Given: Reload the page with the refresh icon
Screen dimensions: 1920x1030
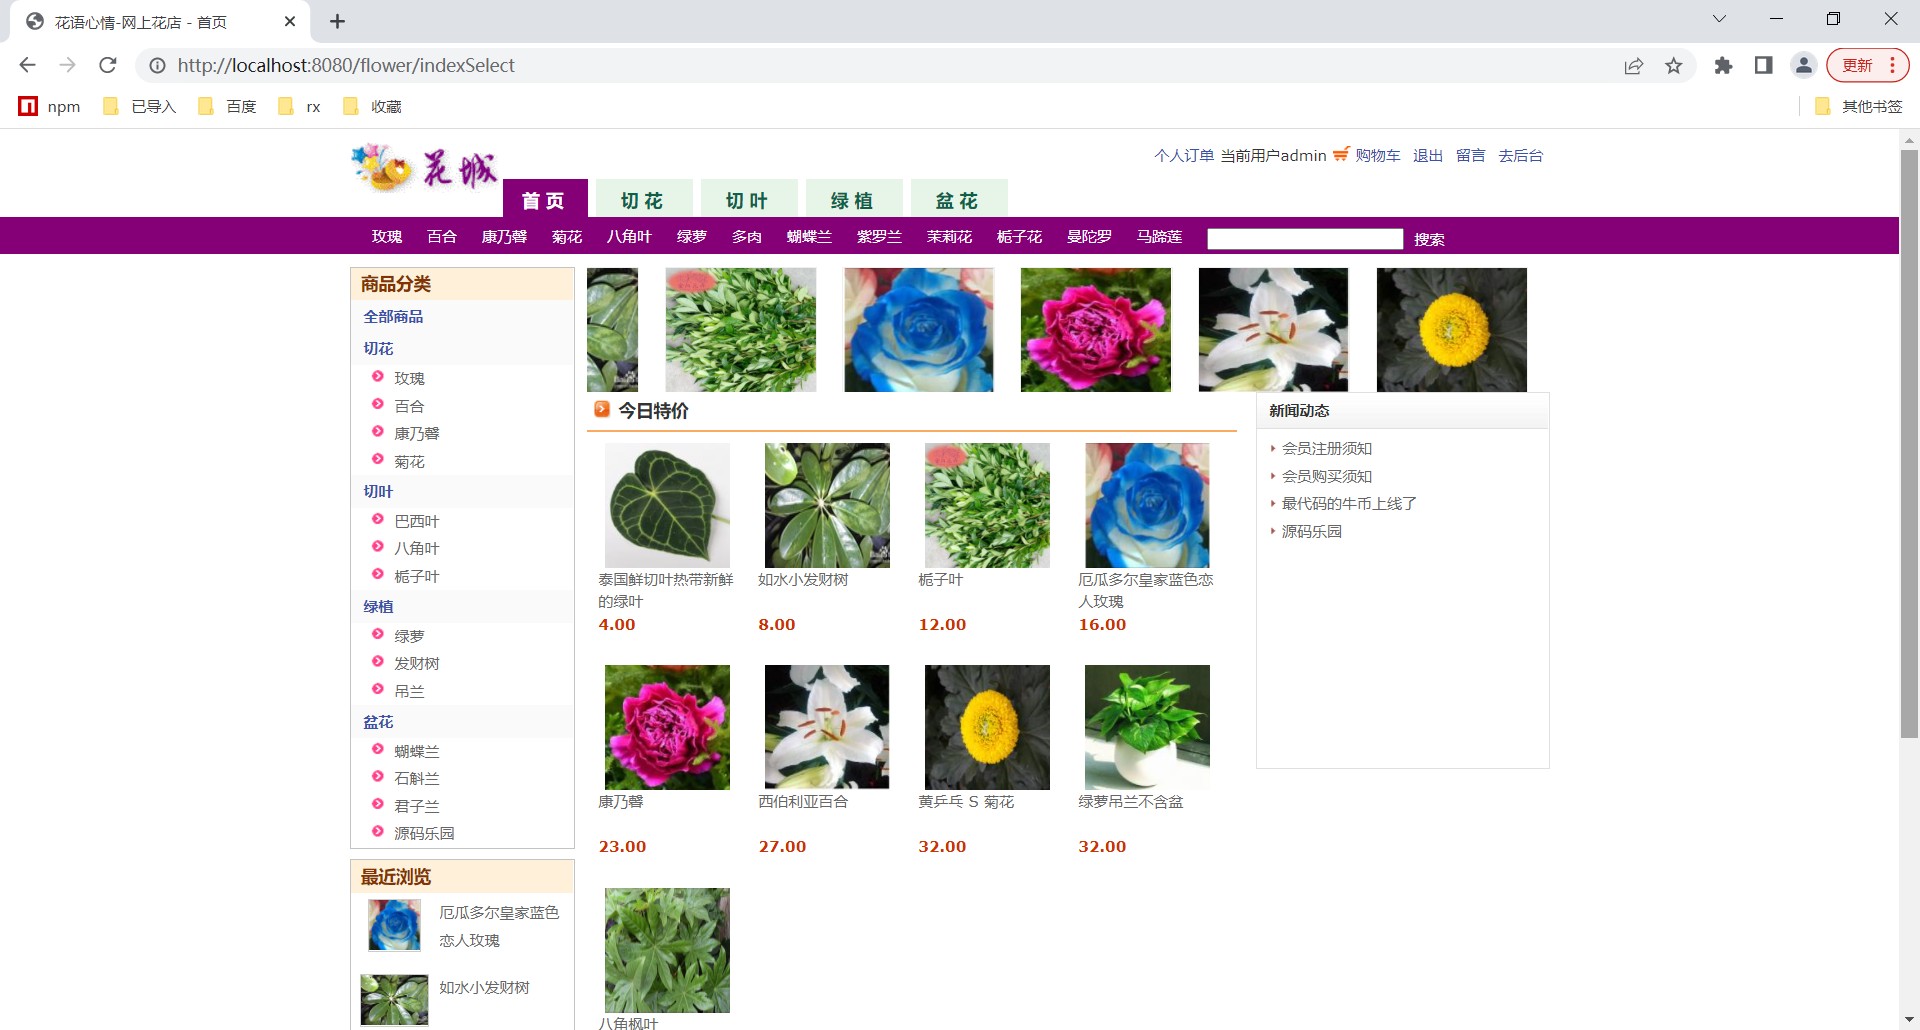Looking at the screenshot, I should click(108, 65).
